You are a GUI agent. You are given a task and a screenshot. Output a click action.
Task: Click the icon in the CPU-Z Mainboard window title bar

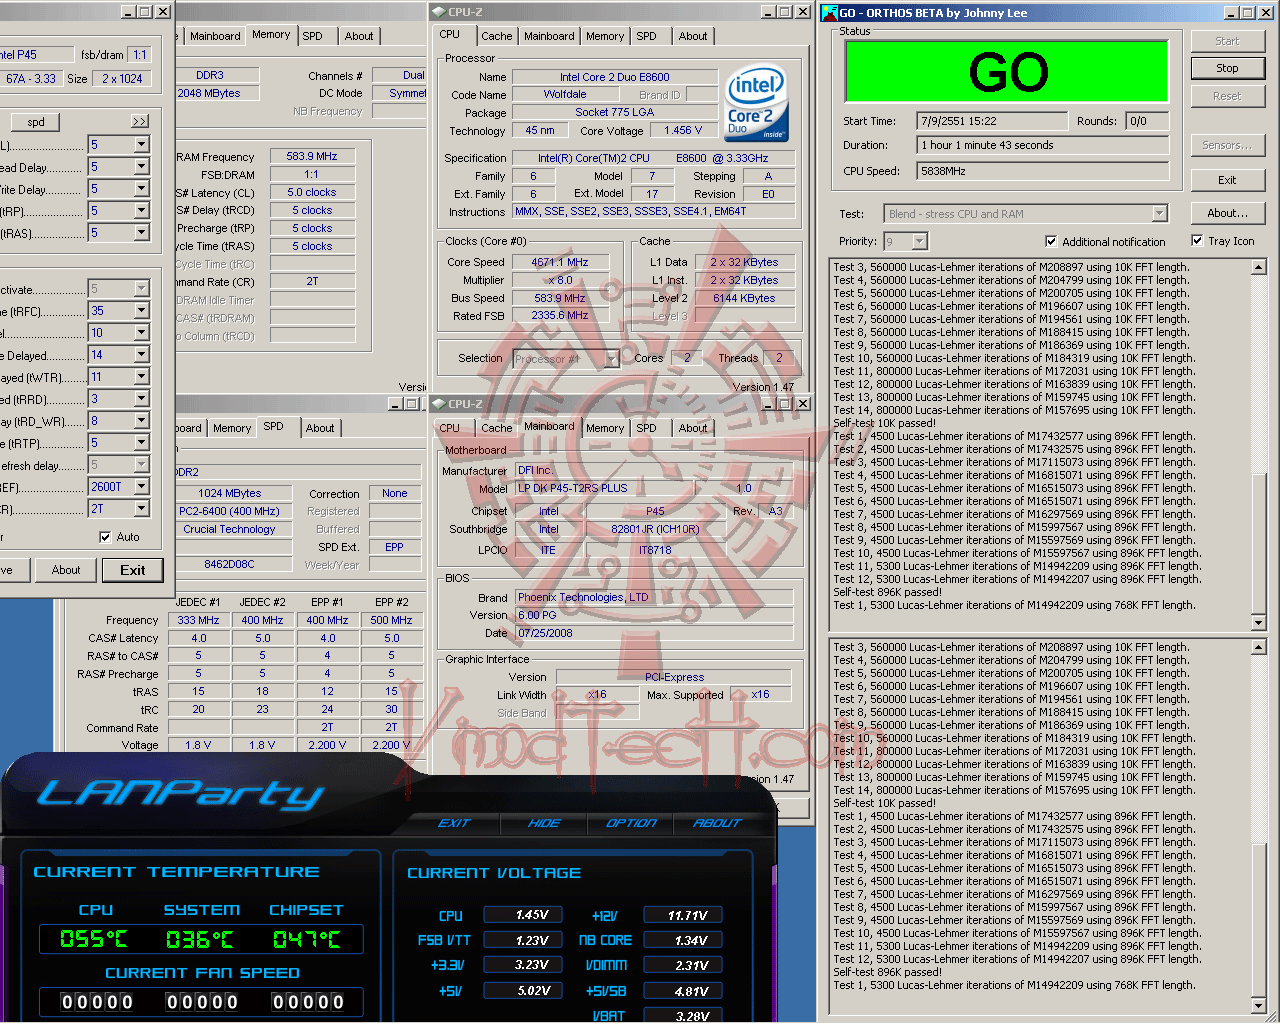point(438,404)
